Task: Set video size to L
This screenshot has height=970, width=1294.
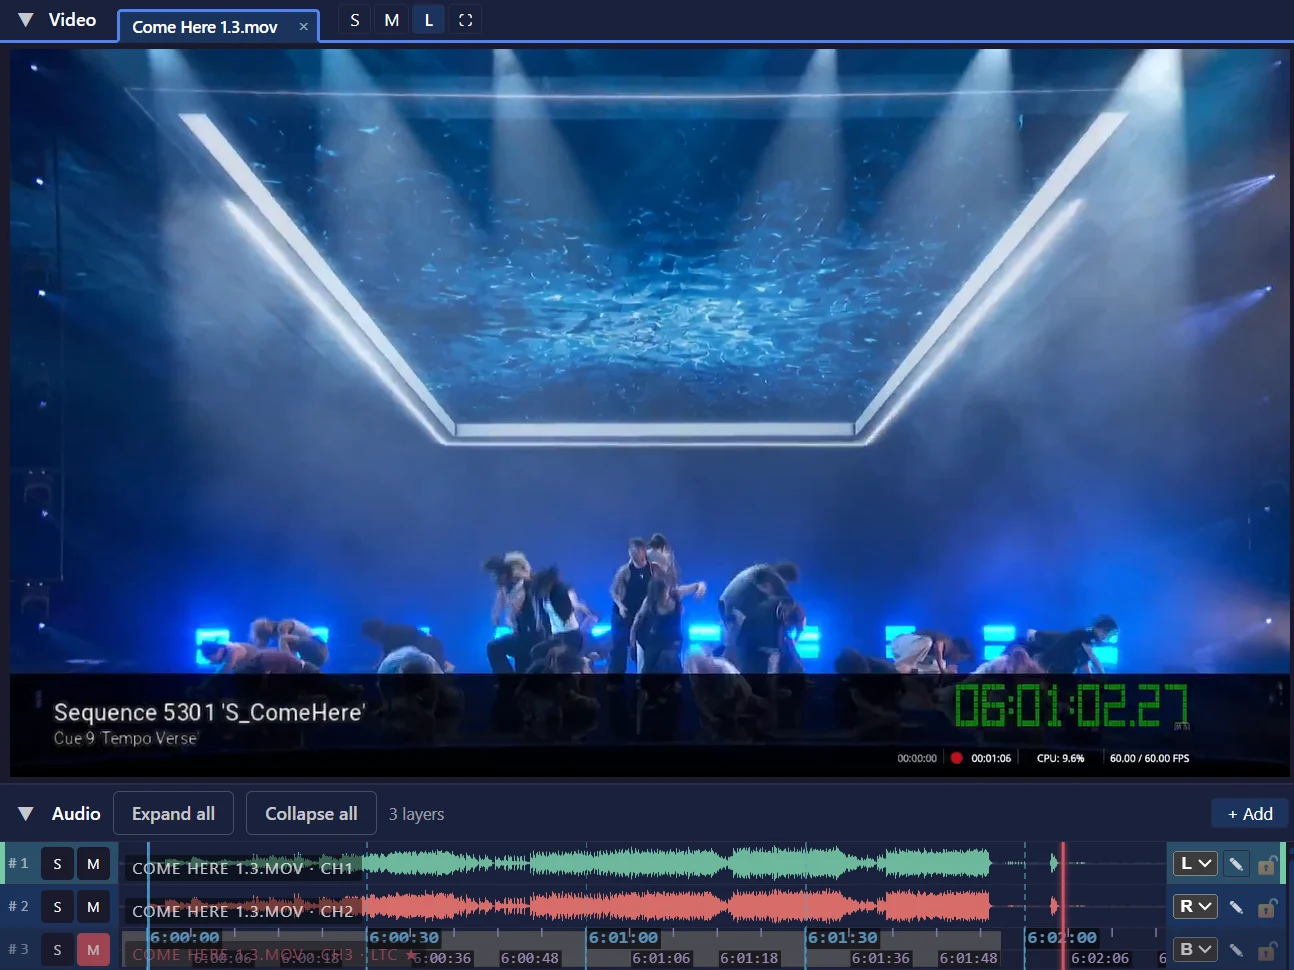Action: point(429,20)
